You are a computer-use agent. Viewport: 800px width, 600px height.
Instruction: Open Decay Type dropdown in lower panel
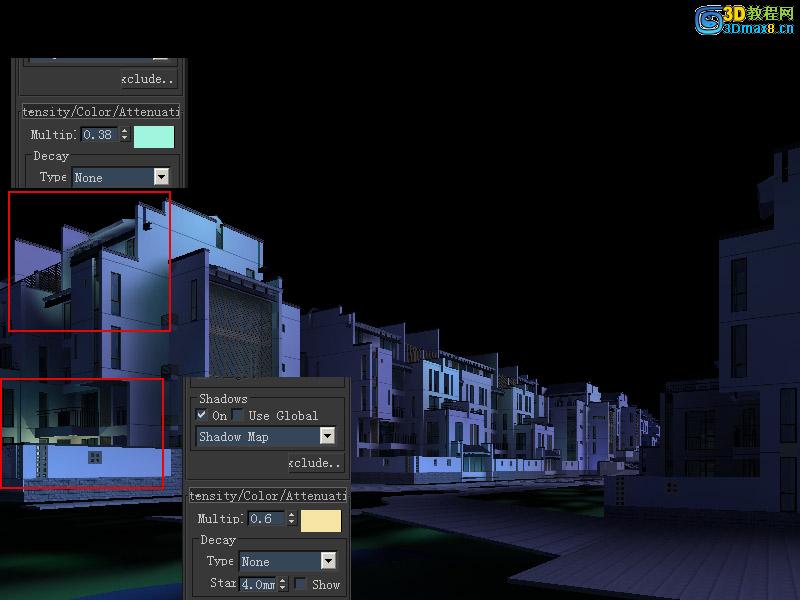(x=288, y=561)
